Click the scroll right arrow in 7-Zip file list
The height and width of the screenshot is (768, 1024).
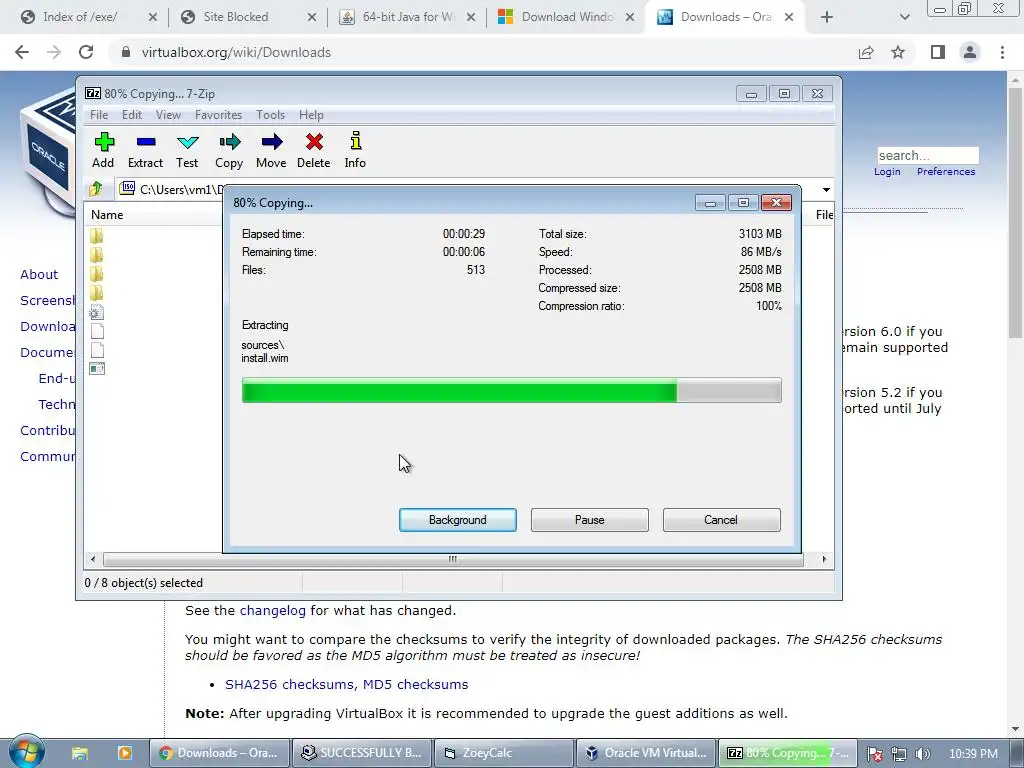824,559
